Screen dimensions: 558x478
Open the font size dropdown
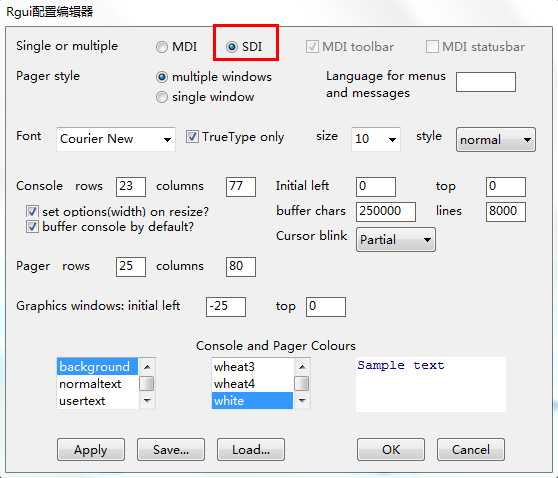tap(376, 139)
